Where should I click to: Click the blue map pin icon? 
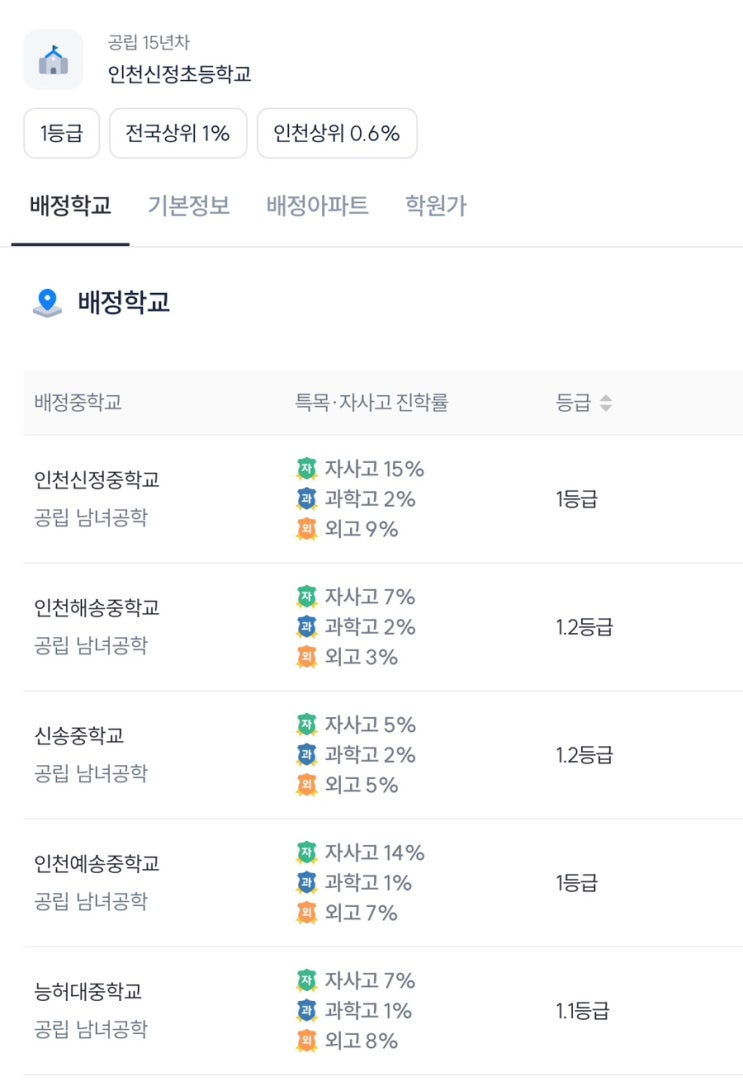coord(47,302)
